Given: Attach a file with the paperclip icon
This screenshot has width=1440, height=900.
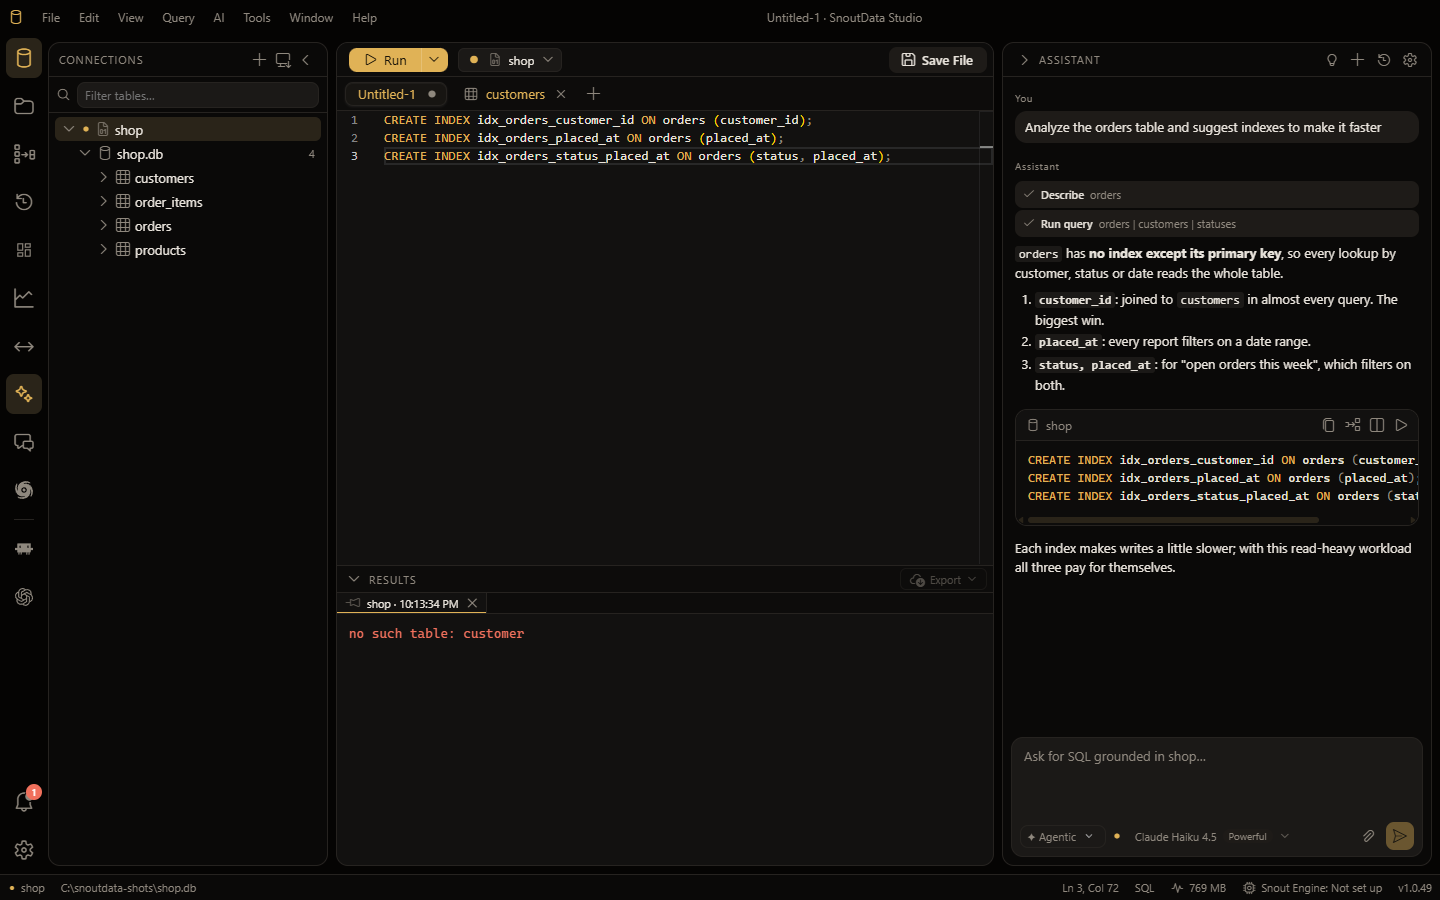Looking at the screenshot, I should 1368,836.
